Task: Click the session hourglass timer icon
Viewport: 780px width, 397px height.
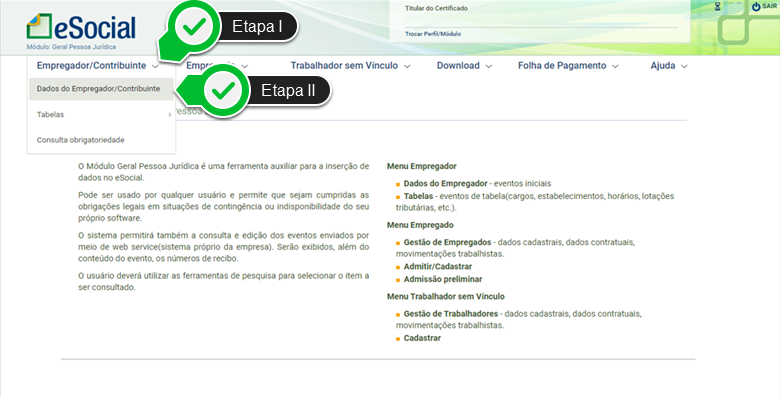Action: click(717, 6)
